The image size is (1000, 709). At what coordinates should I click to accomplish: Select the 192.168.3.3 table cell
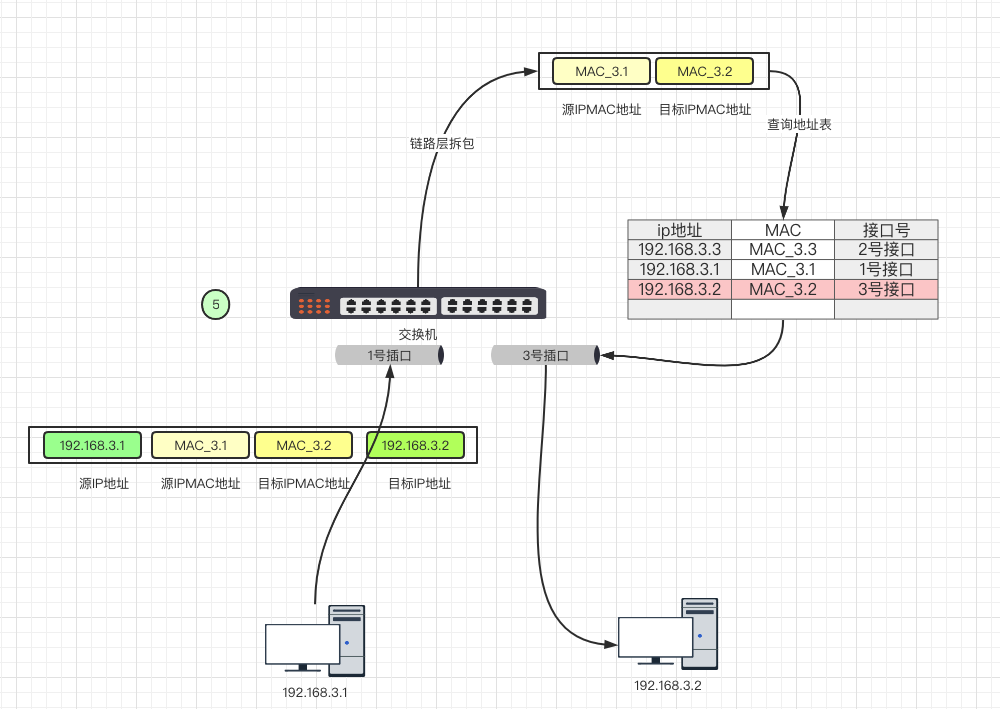coord(679,250)
